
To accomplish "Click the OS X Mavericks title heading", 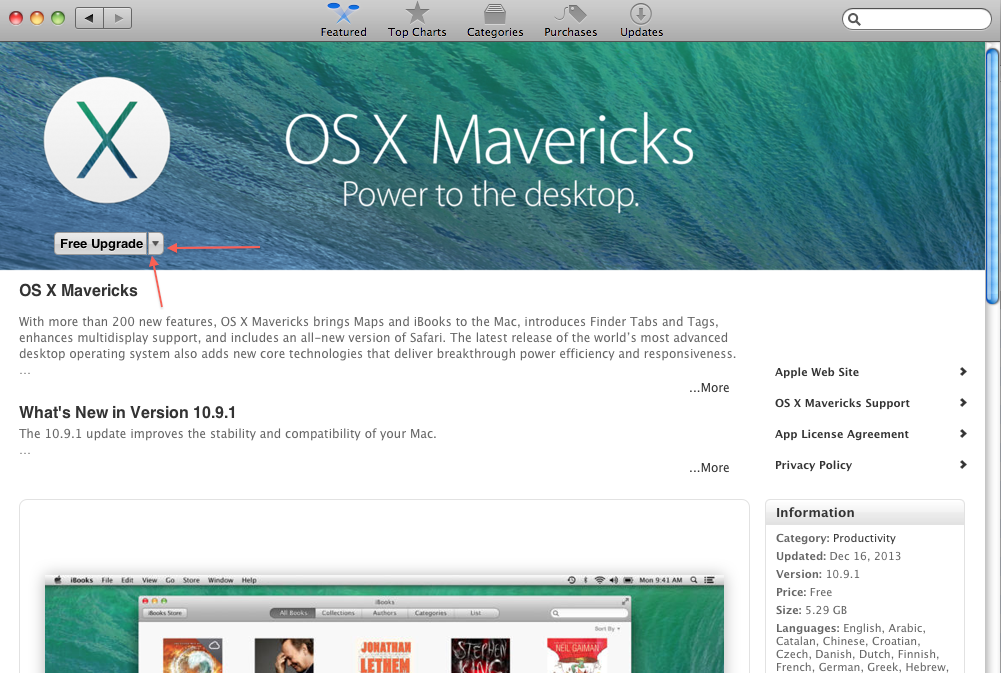I will click(78, 291).
